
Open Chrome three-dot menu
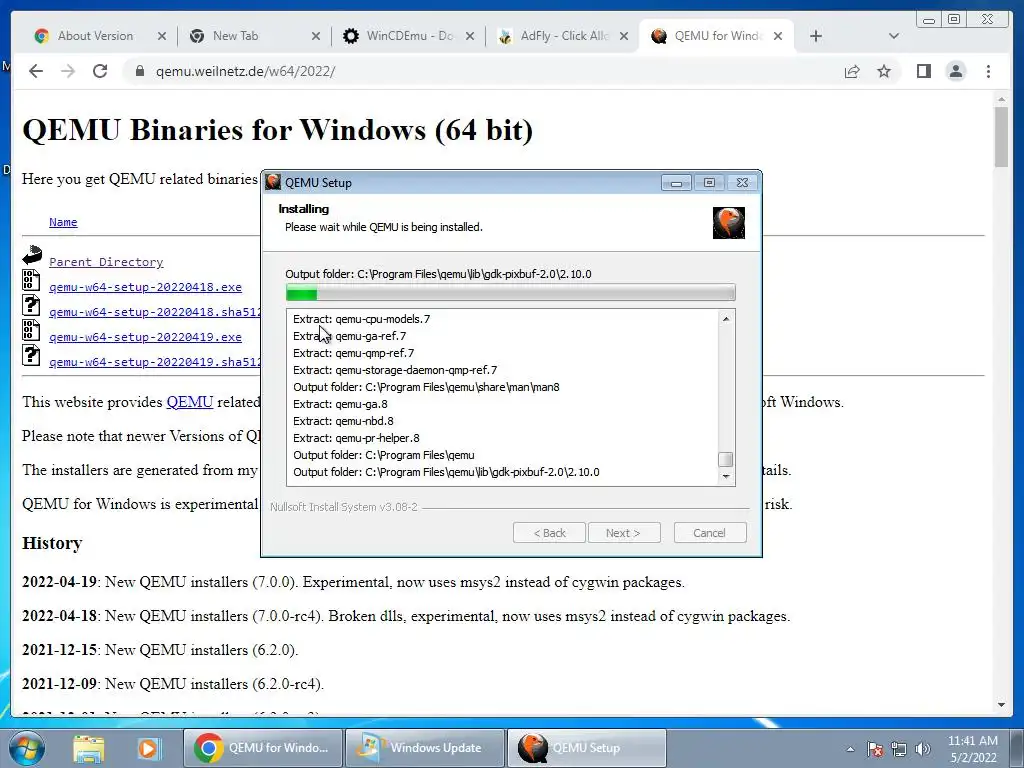[988, 71]
